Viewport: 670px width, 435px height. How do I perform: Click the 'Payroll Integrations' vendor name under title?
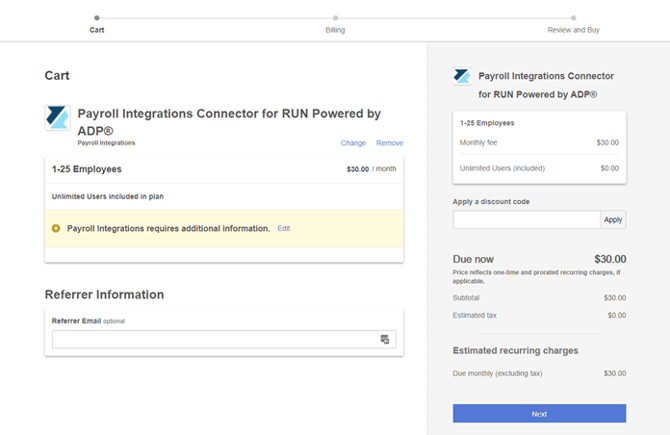(x=106, y=143)
